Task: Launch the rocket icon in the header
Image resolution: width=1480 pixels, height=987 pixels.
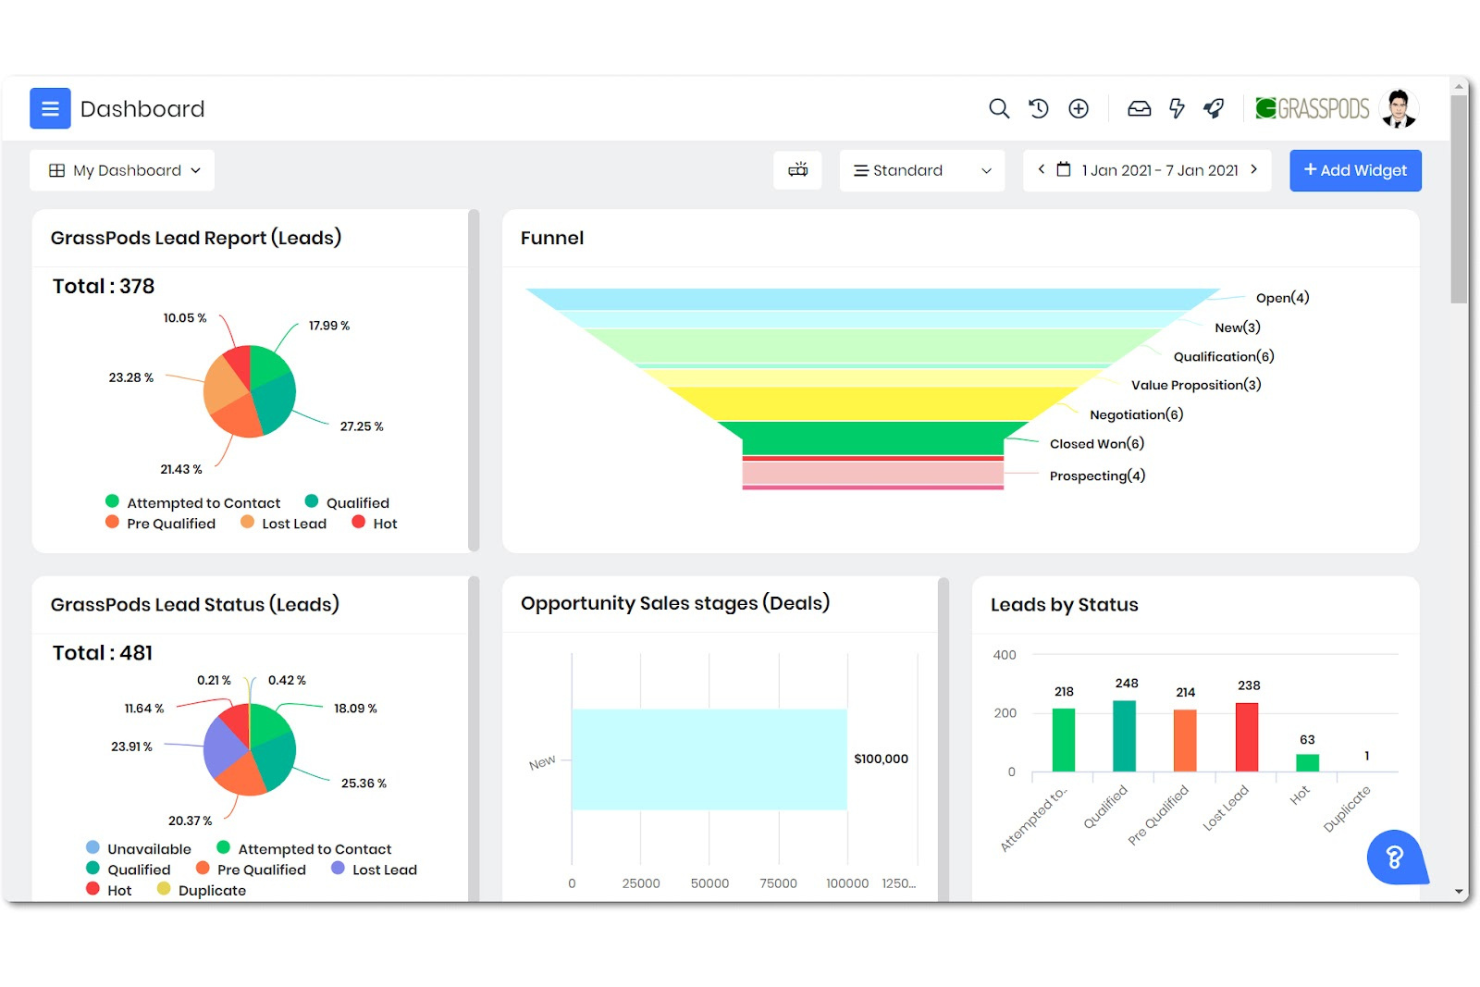Action: coord(1213,108)
